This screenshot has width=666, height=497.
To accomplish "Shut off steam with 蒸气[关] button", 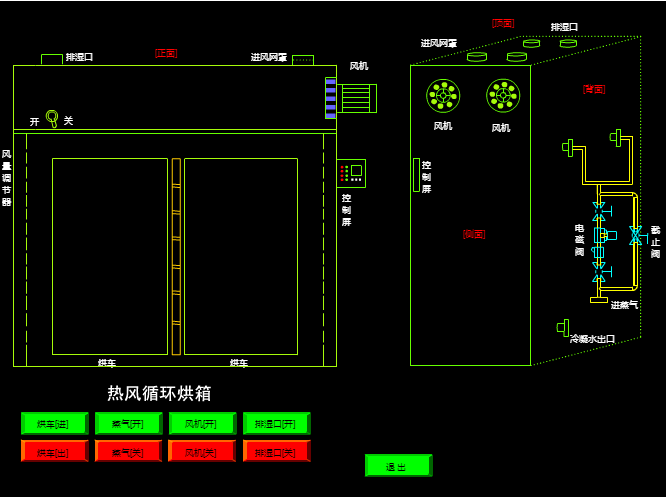I will click(x=128, y=451).
